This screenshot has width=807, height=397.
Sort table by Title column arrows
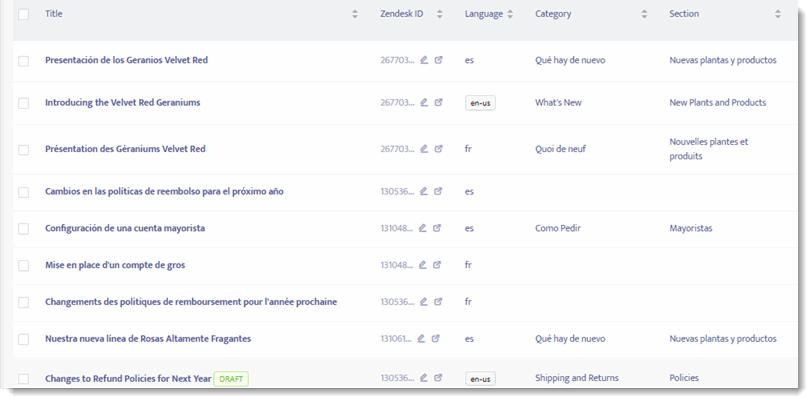(355, 14)
